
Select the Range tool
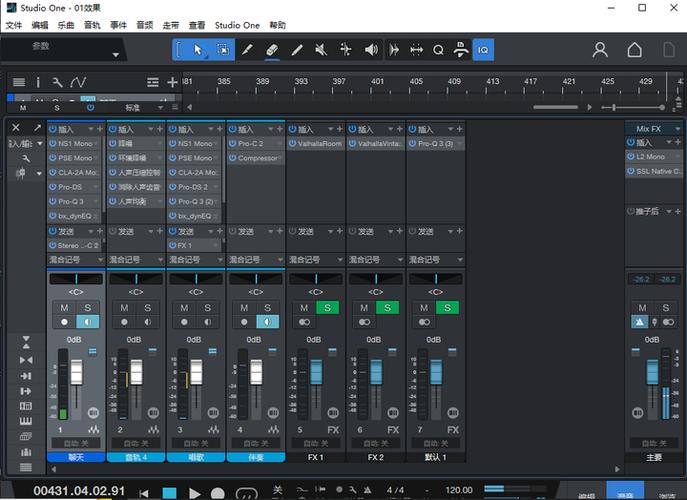coord(223,50)
